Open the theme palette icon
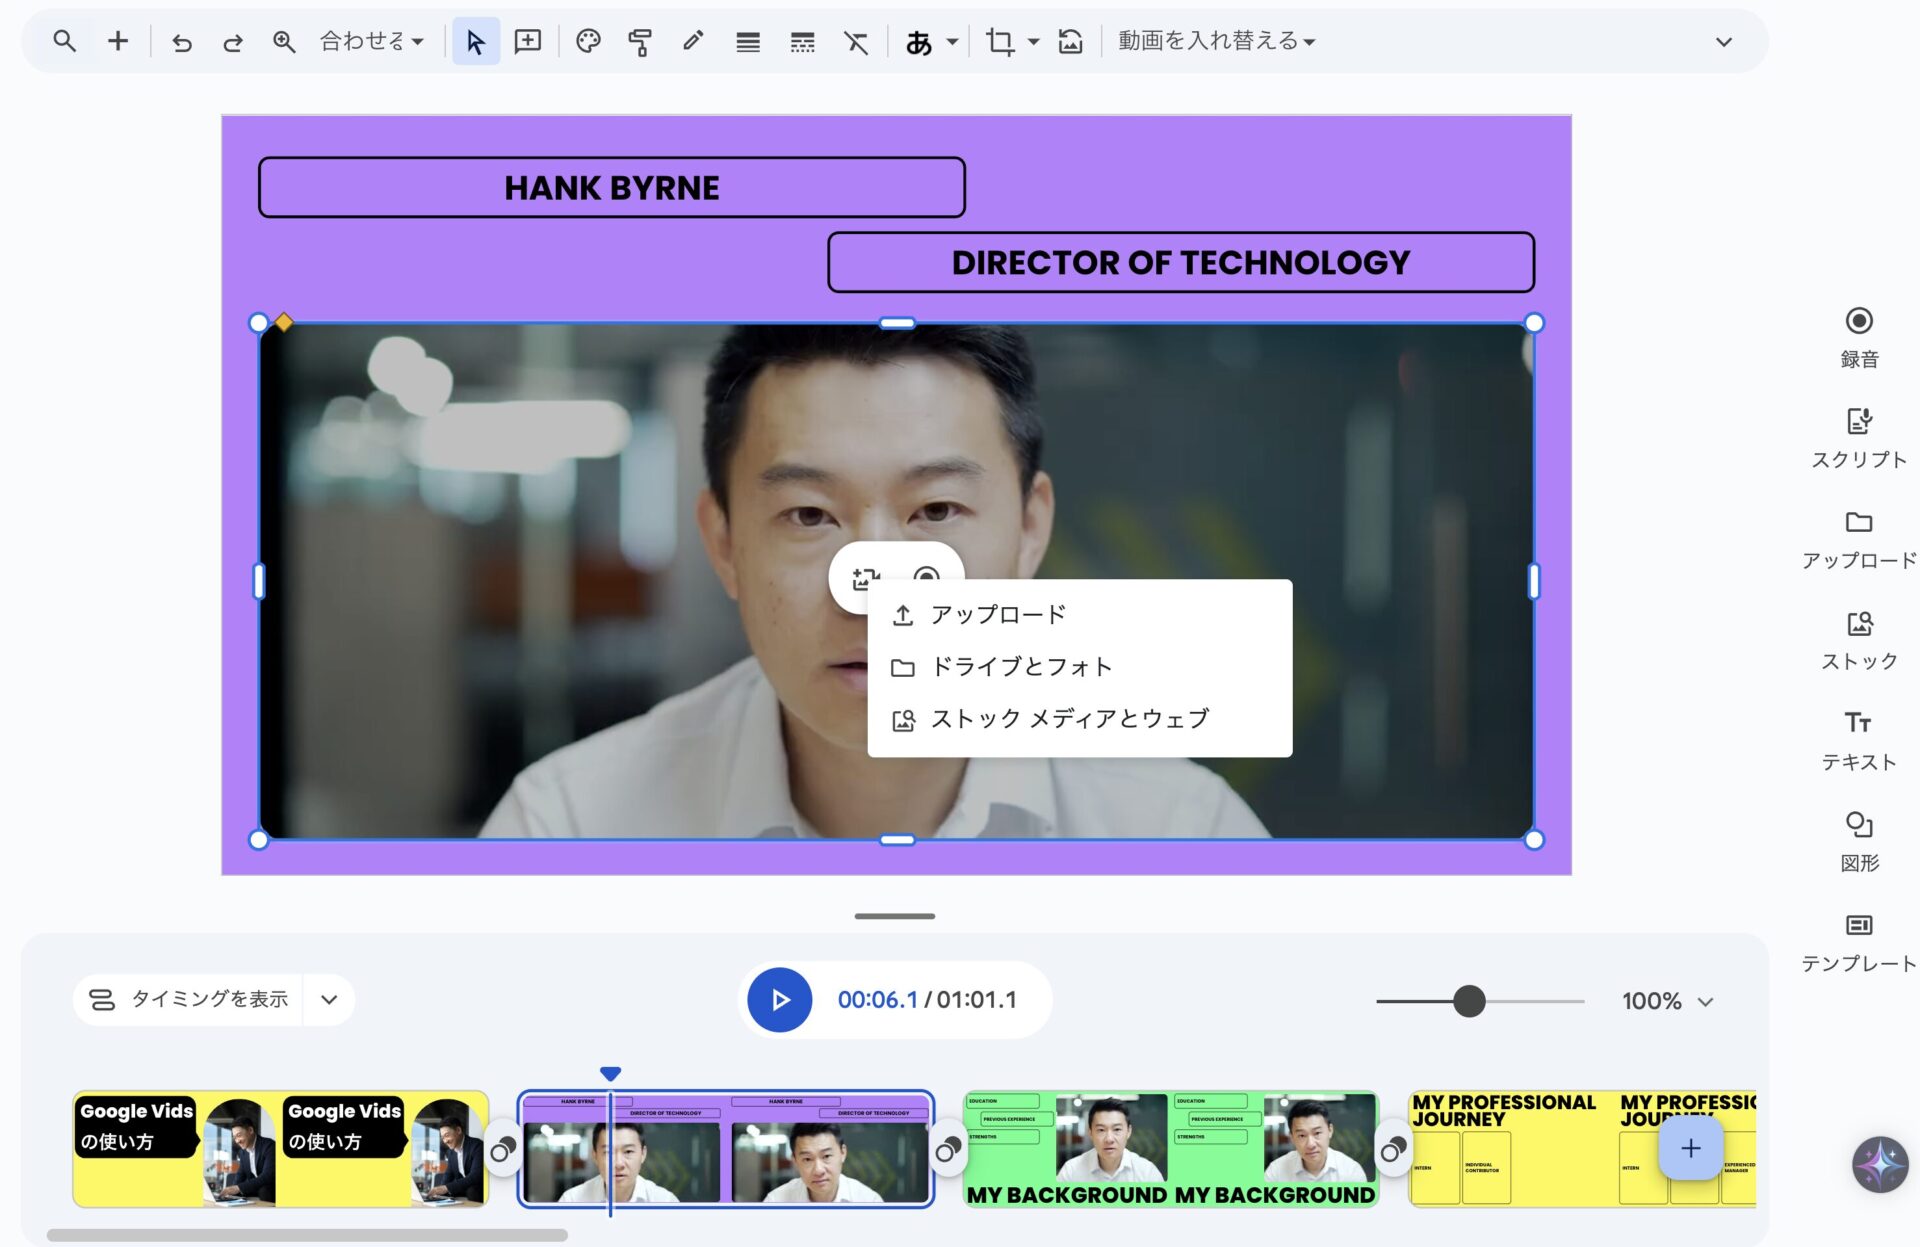1920x1247 pixels. [588, 41]
